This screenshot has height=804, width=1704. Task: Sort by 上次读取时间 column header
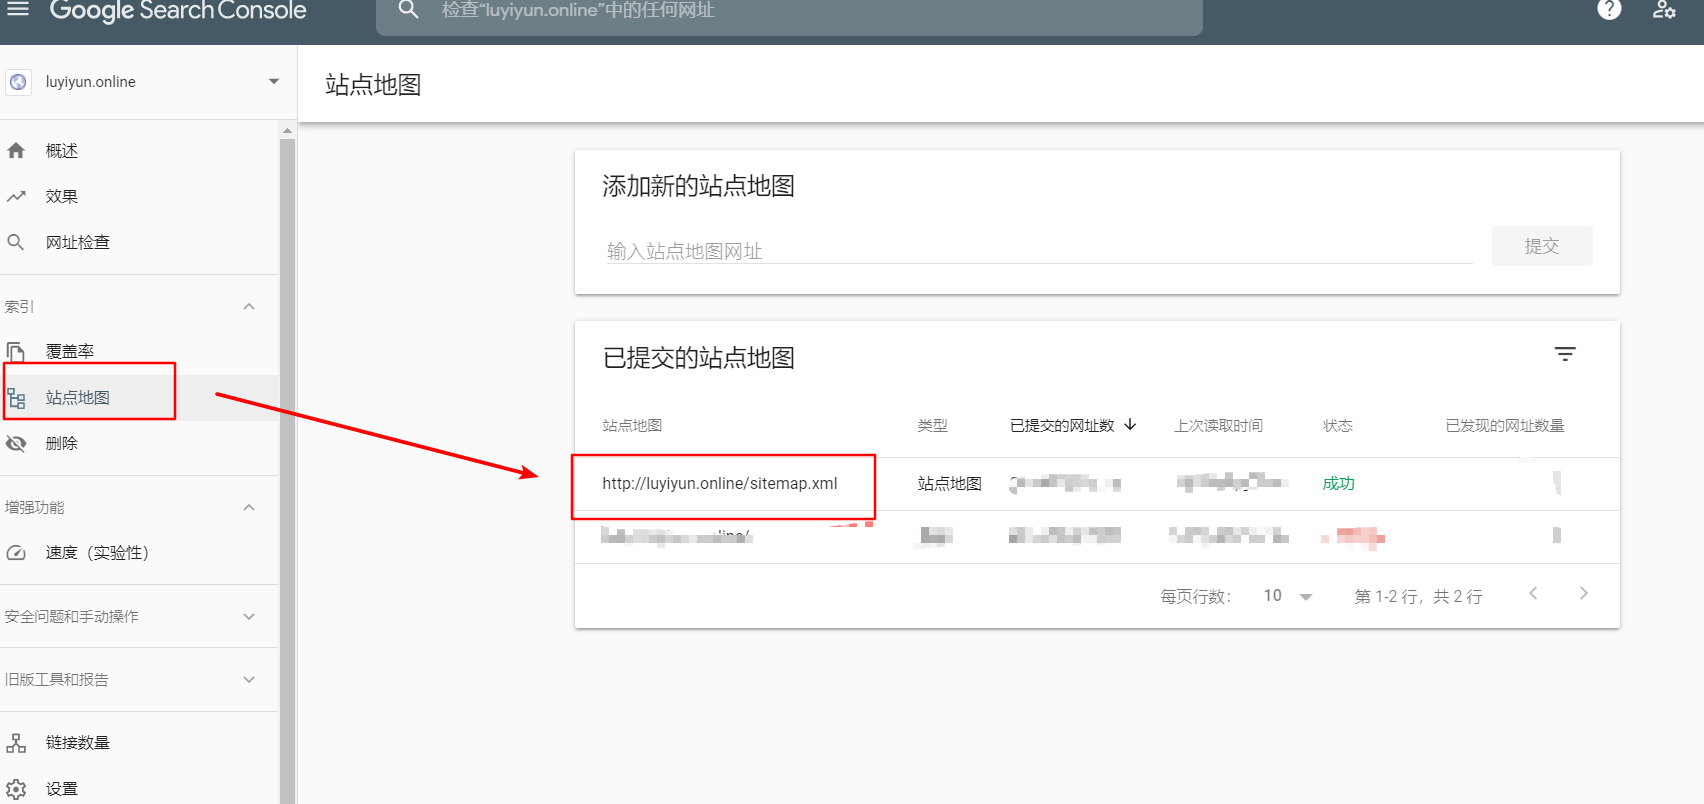[1218, 426]
